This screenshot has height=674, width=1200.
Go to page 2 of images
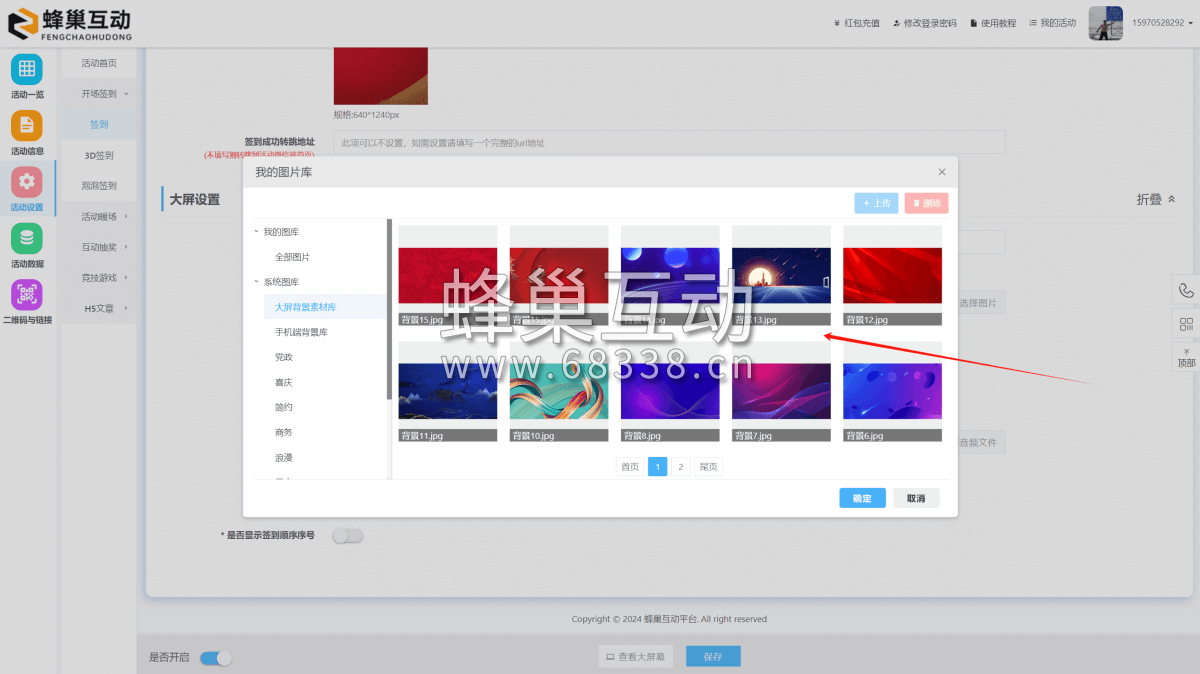[681, 467]
